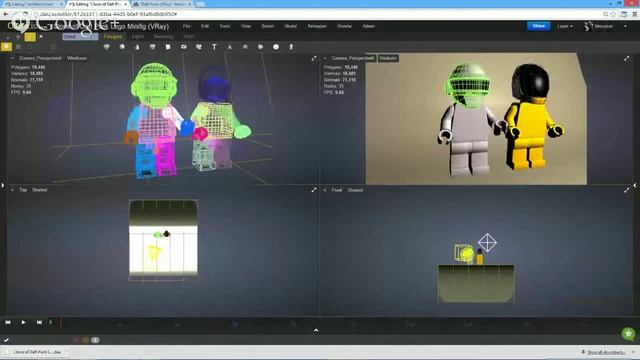Viewport: 640px width, 360px height.
Task: Click the red circle in status bar
Action: [x=75, y=340]
